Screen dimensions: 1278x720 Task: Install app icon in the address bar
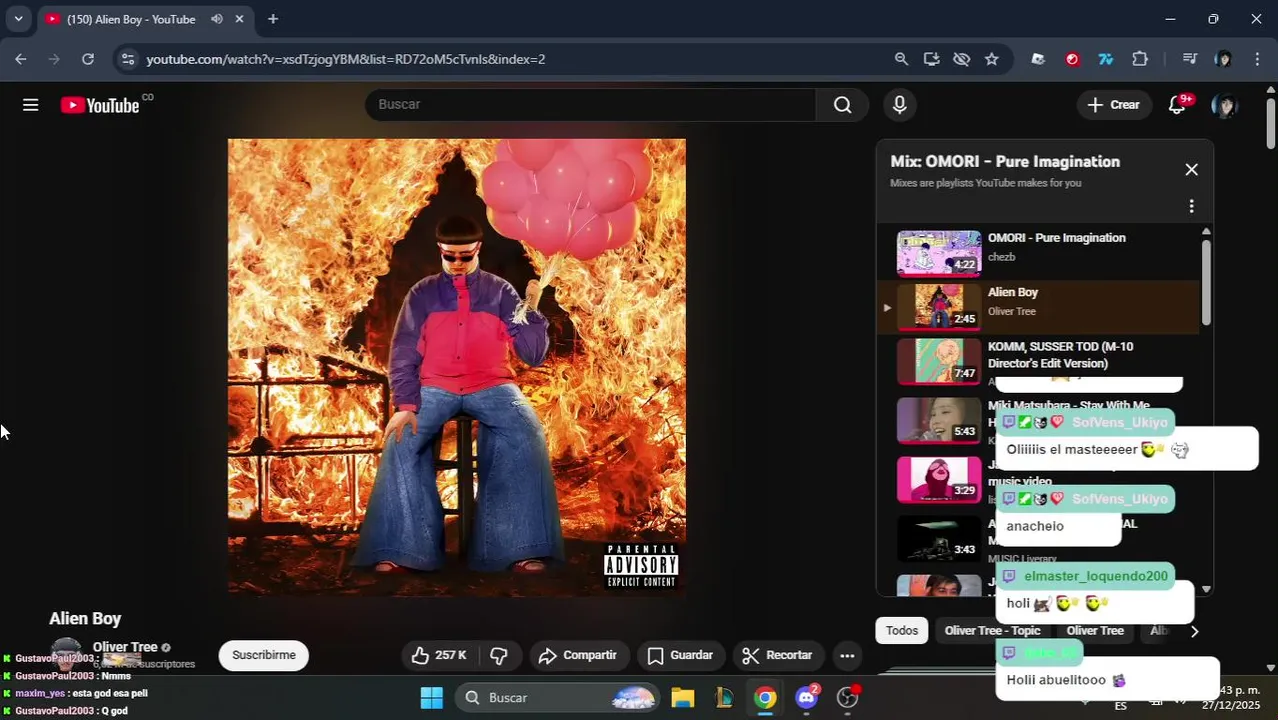point(931,59)
